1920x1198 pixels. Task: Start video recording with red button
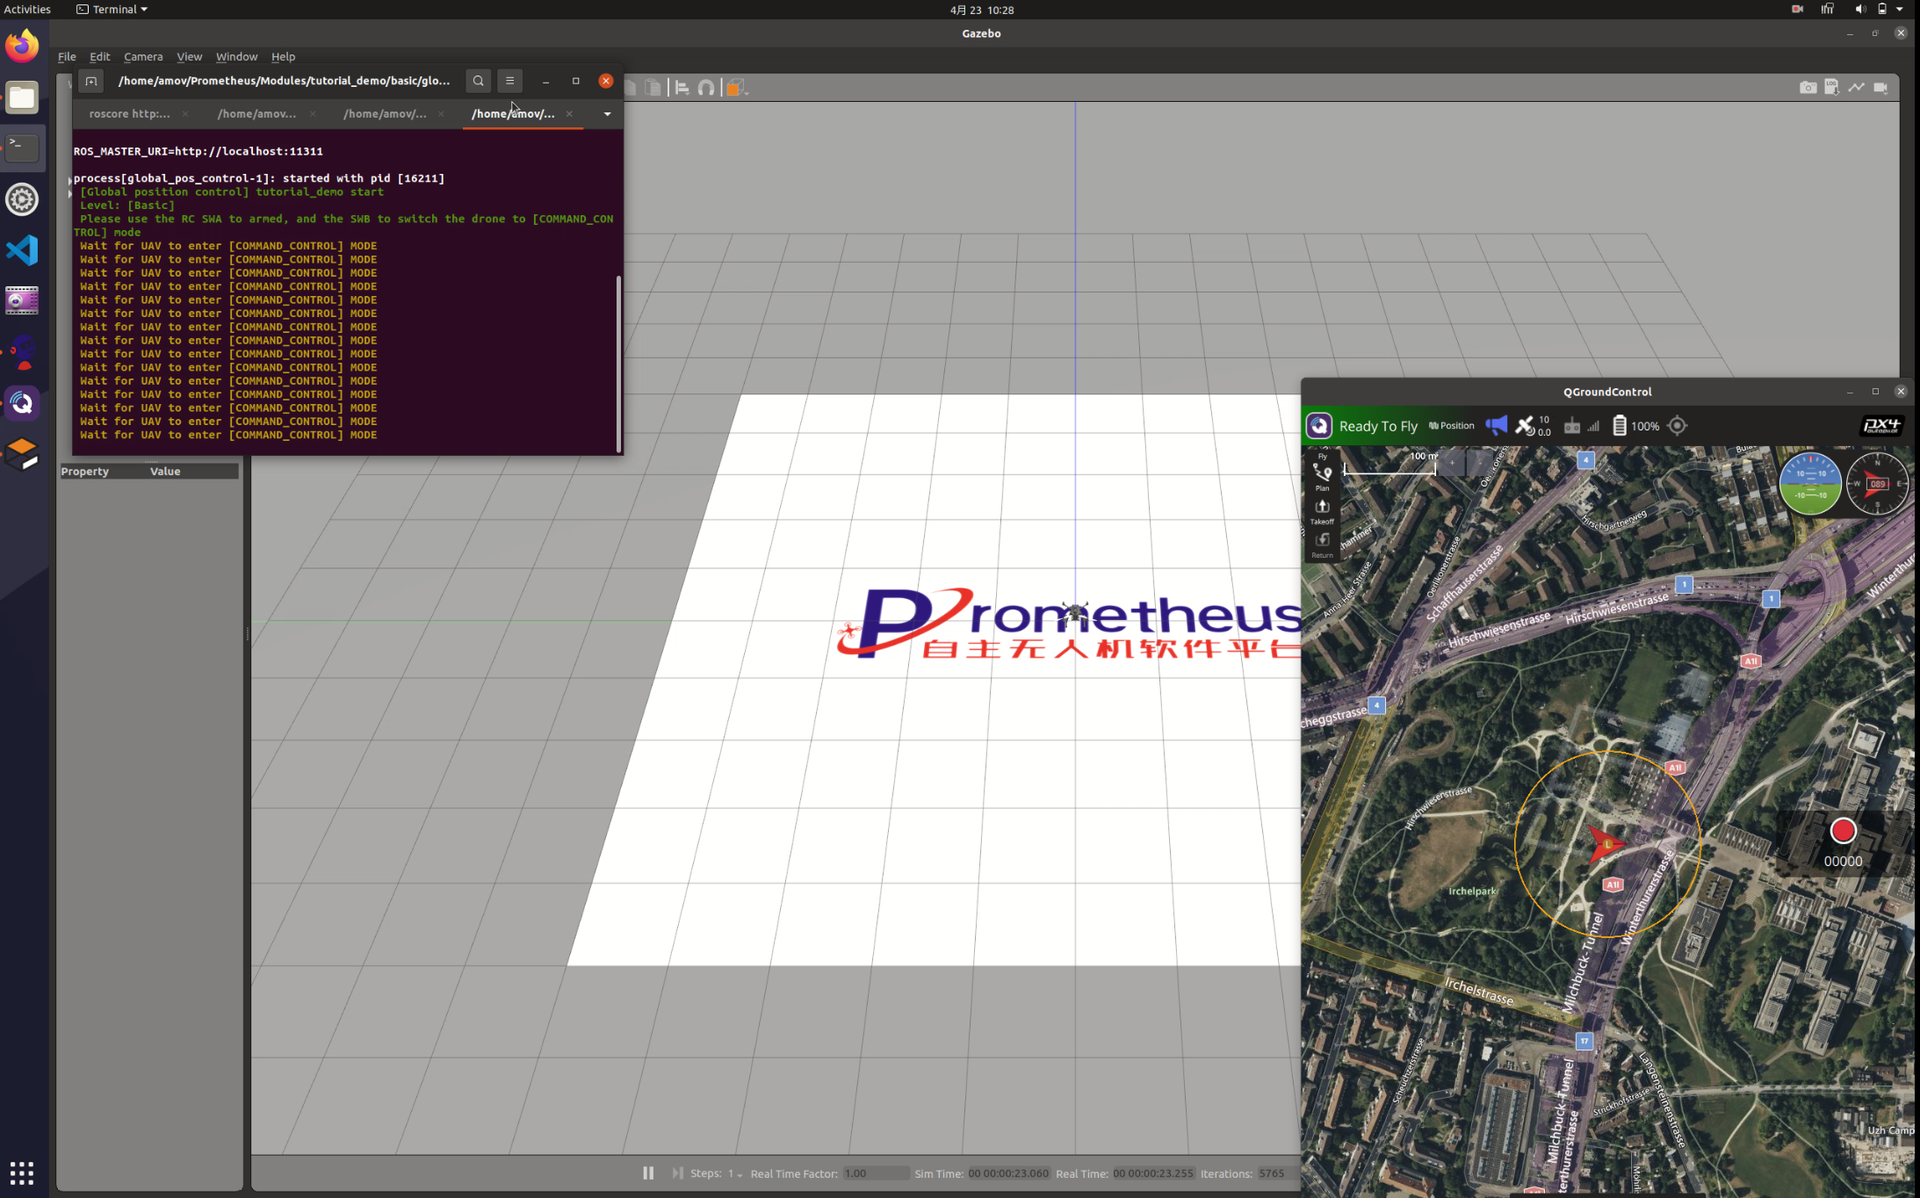(x=1842, y=830)
